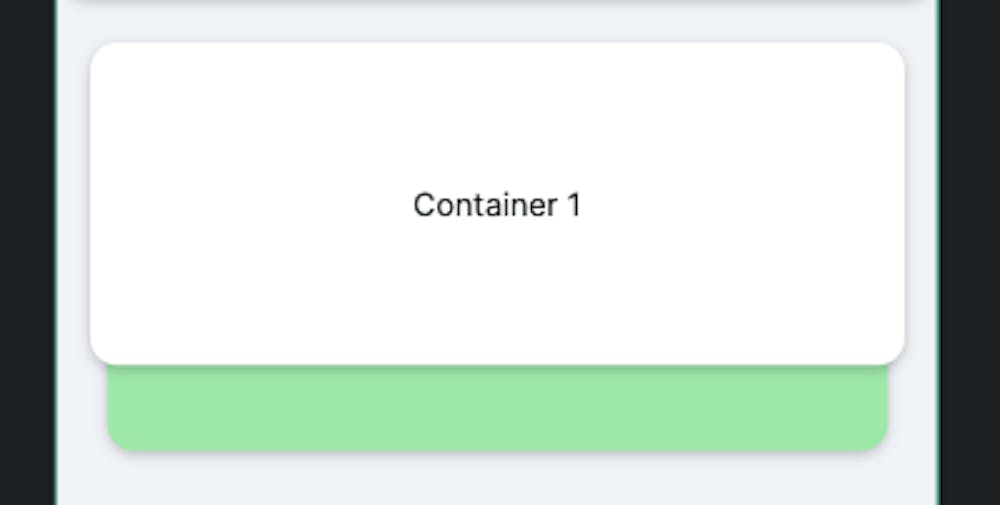Click the gray margin right of the Container 1 card
Image resolution: width=1000 pixels, height=505 pixels.
(x=922, y=204)
